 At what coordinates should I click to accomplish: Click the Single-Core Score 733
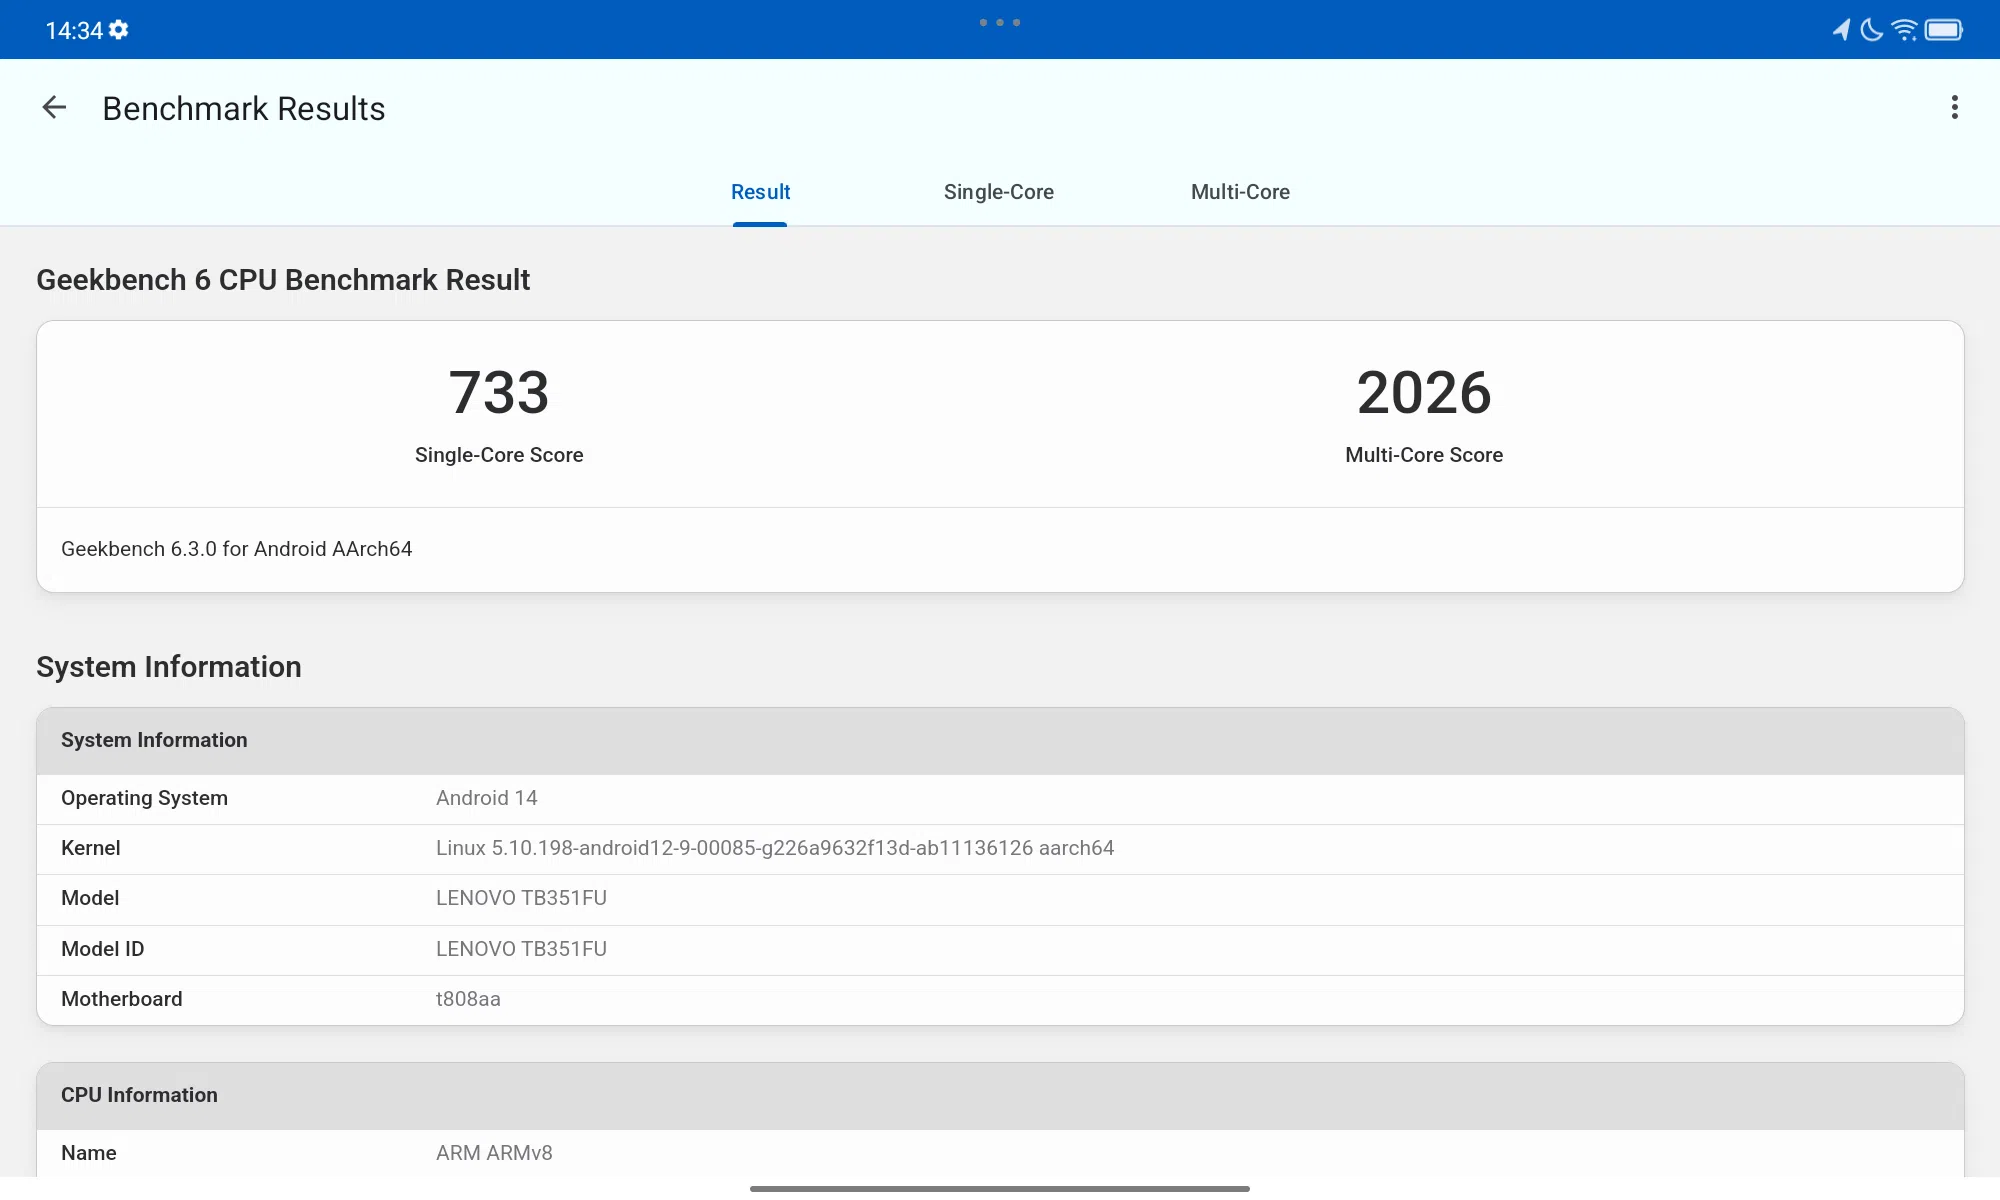pos(498,393)
